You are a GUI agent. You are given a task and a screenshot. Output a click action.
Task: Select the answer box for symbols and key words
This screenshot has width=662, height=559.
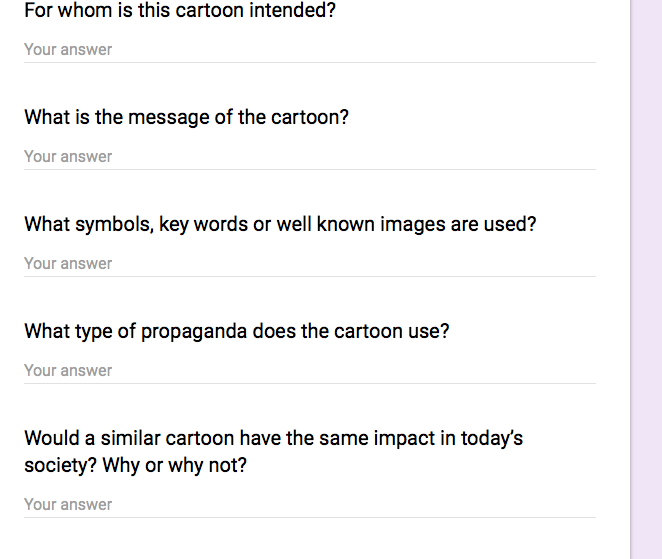[309, 263]
